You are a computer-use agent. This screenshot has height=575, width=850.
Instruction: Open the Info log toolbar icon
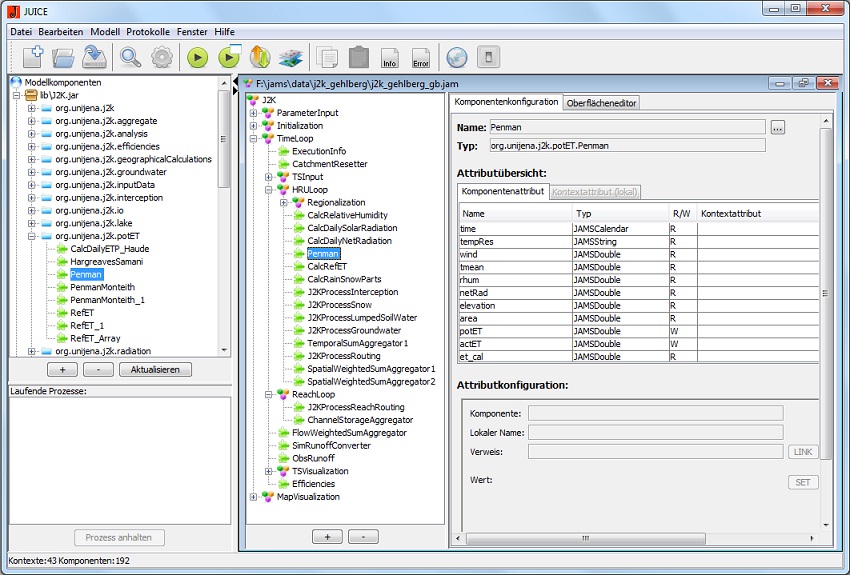(x=390, y=57)
